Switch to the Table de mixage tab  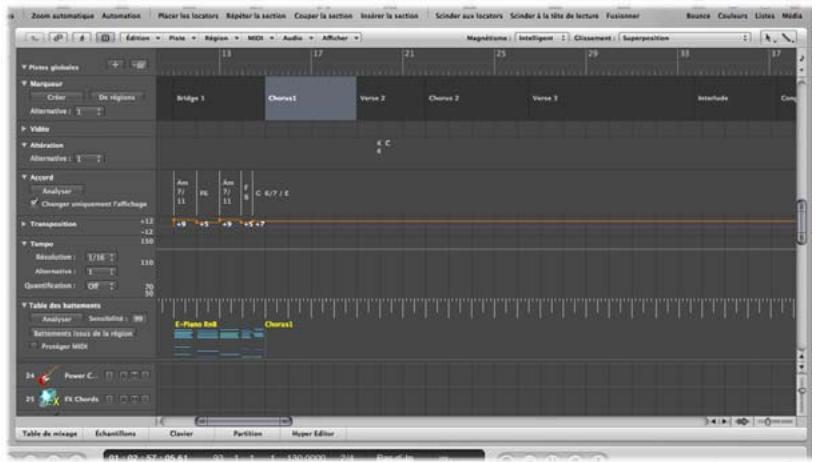coord(49,433)
